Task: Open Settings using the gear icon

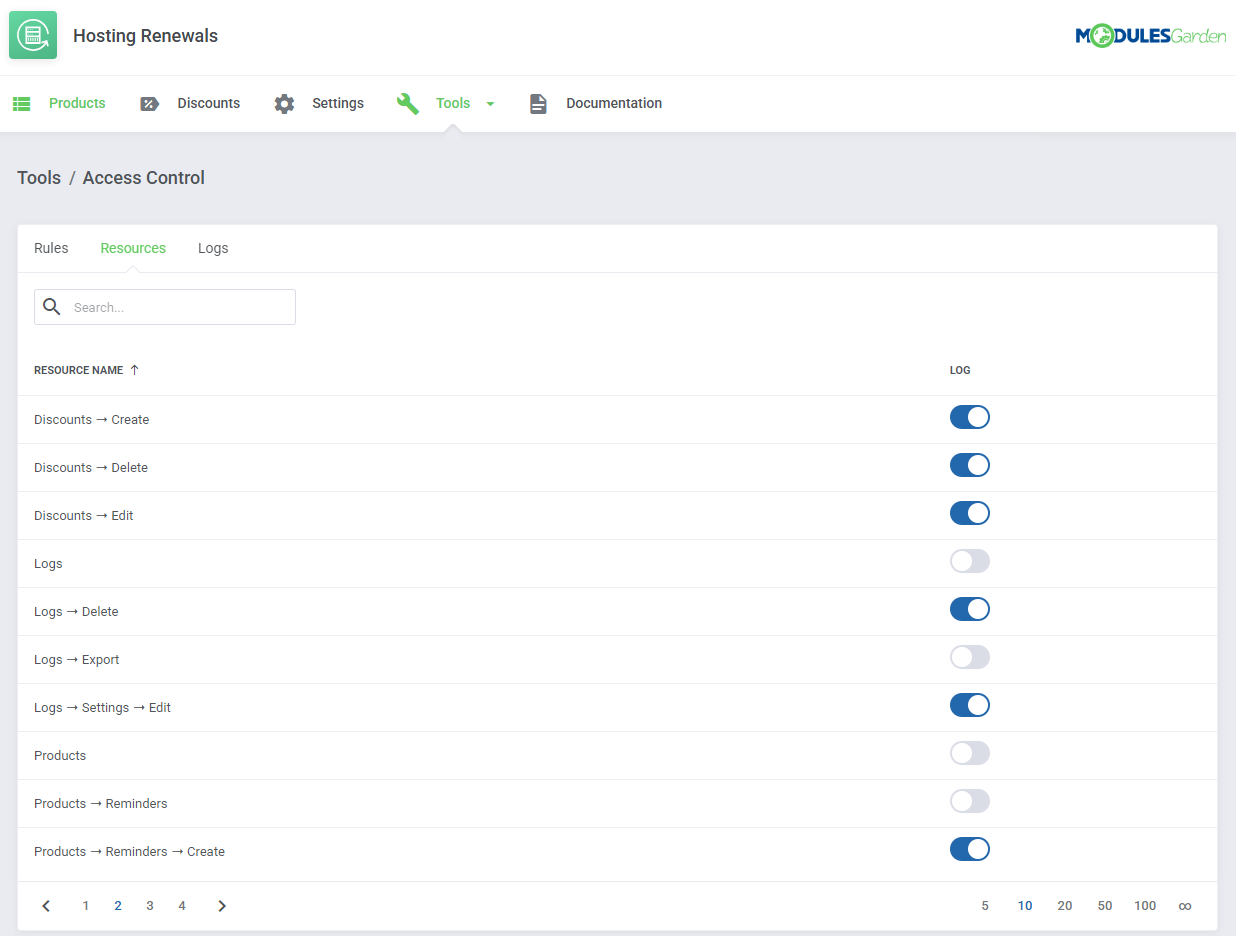Action: [283, 103]
